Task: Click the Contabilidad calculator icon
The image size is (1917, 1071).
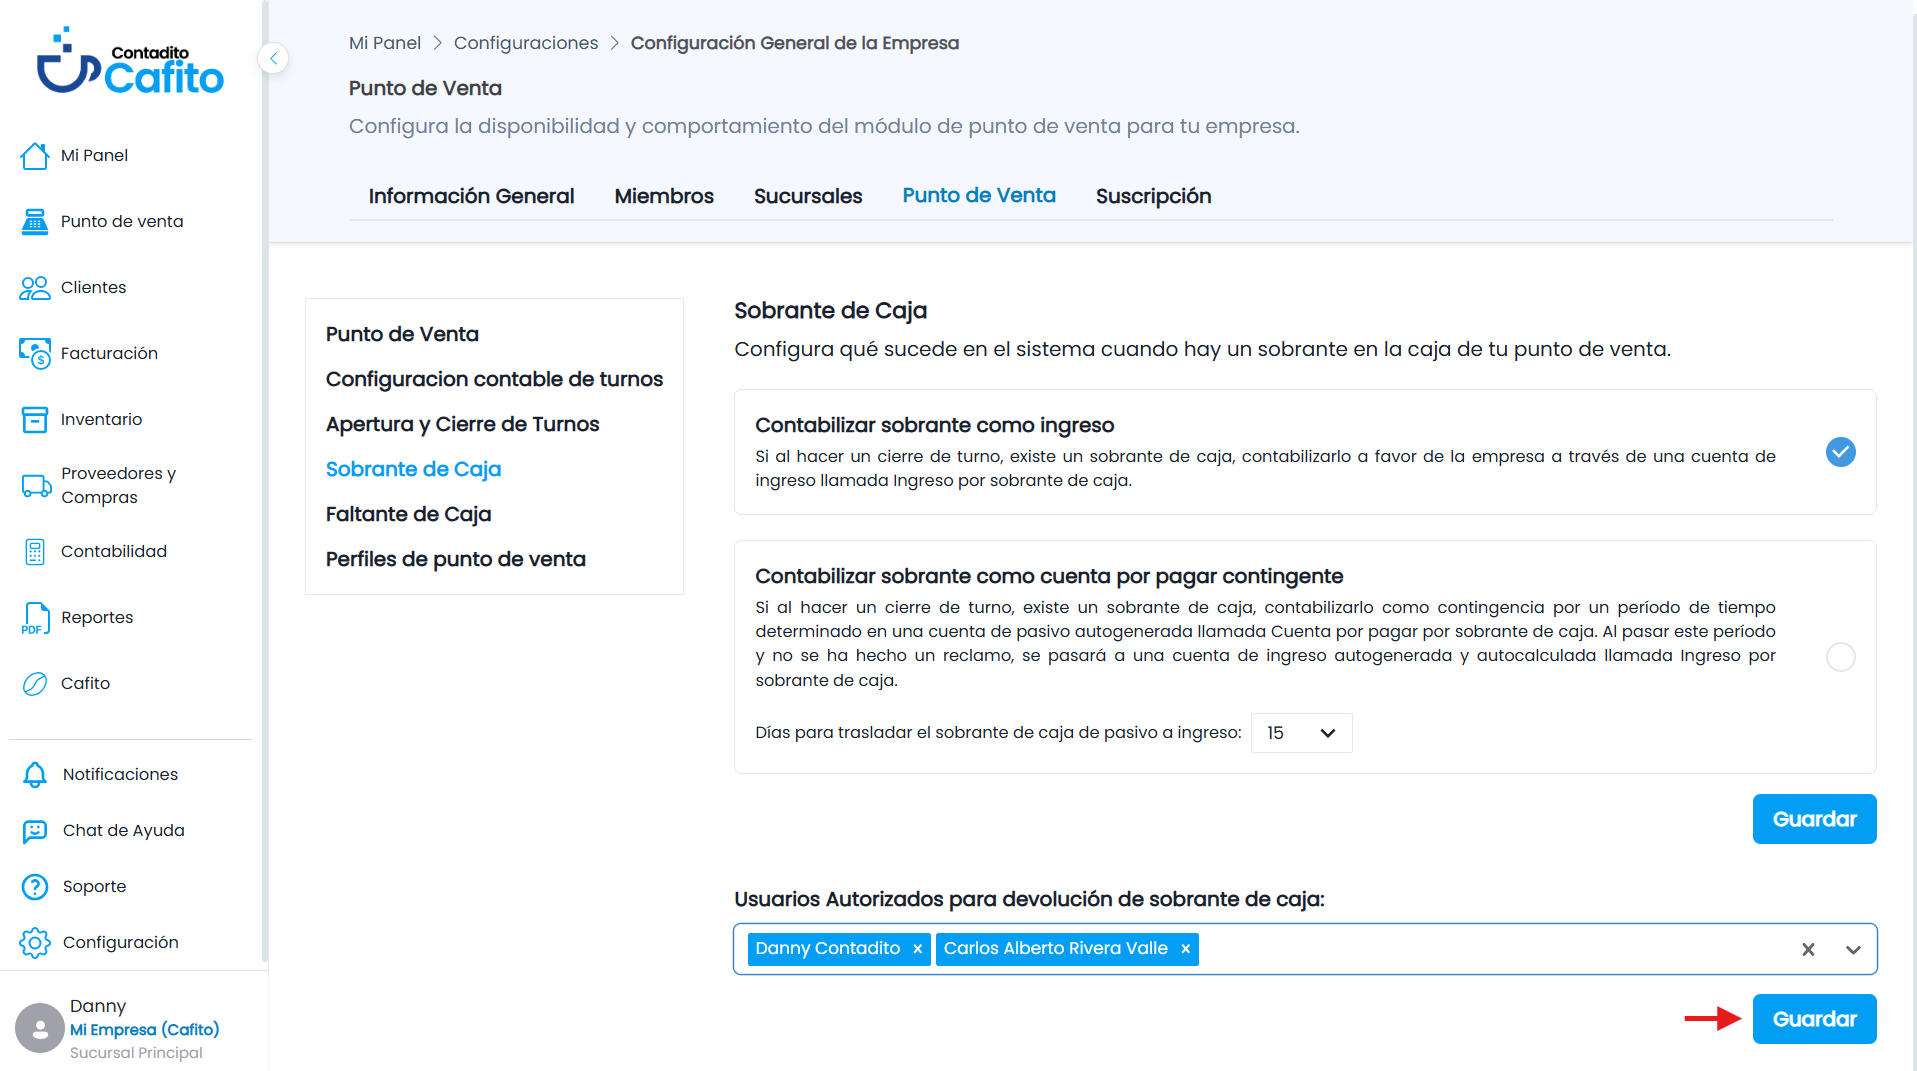Action: (x=35, y=552)
